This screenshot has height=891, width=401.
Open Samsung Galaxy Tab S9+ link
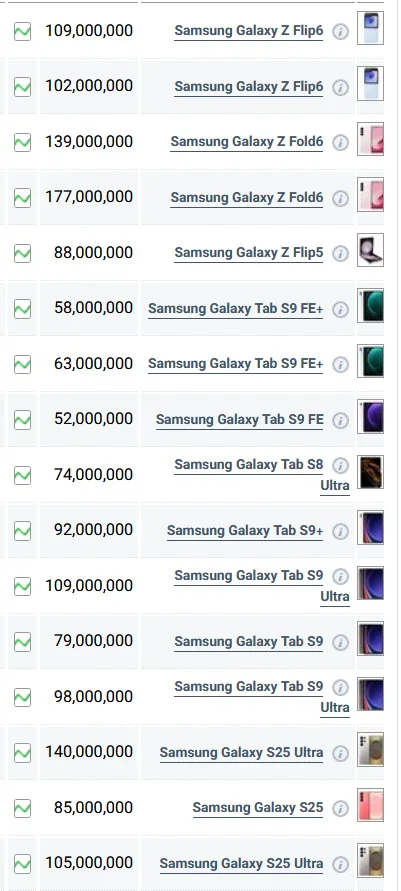click(245, 531)
